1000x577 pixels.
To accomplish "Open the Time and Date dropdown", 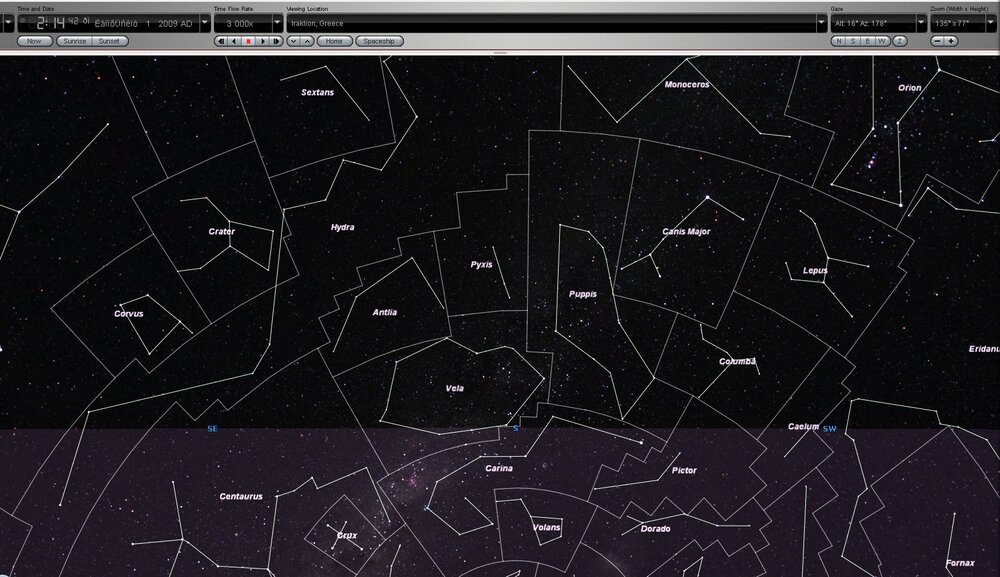I will pos(204,22).
